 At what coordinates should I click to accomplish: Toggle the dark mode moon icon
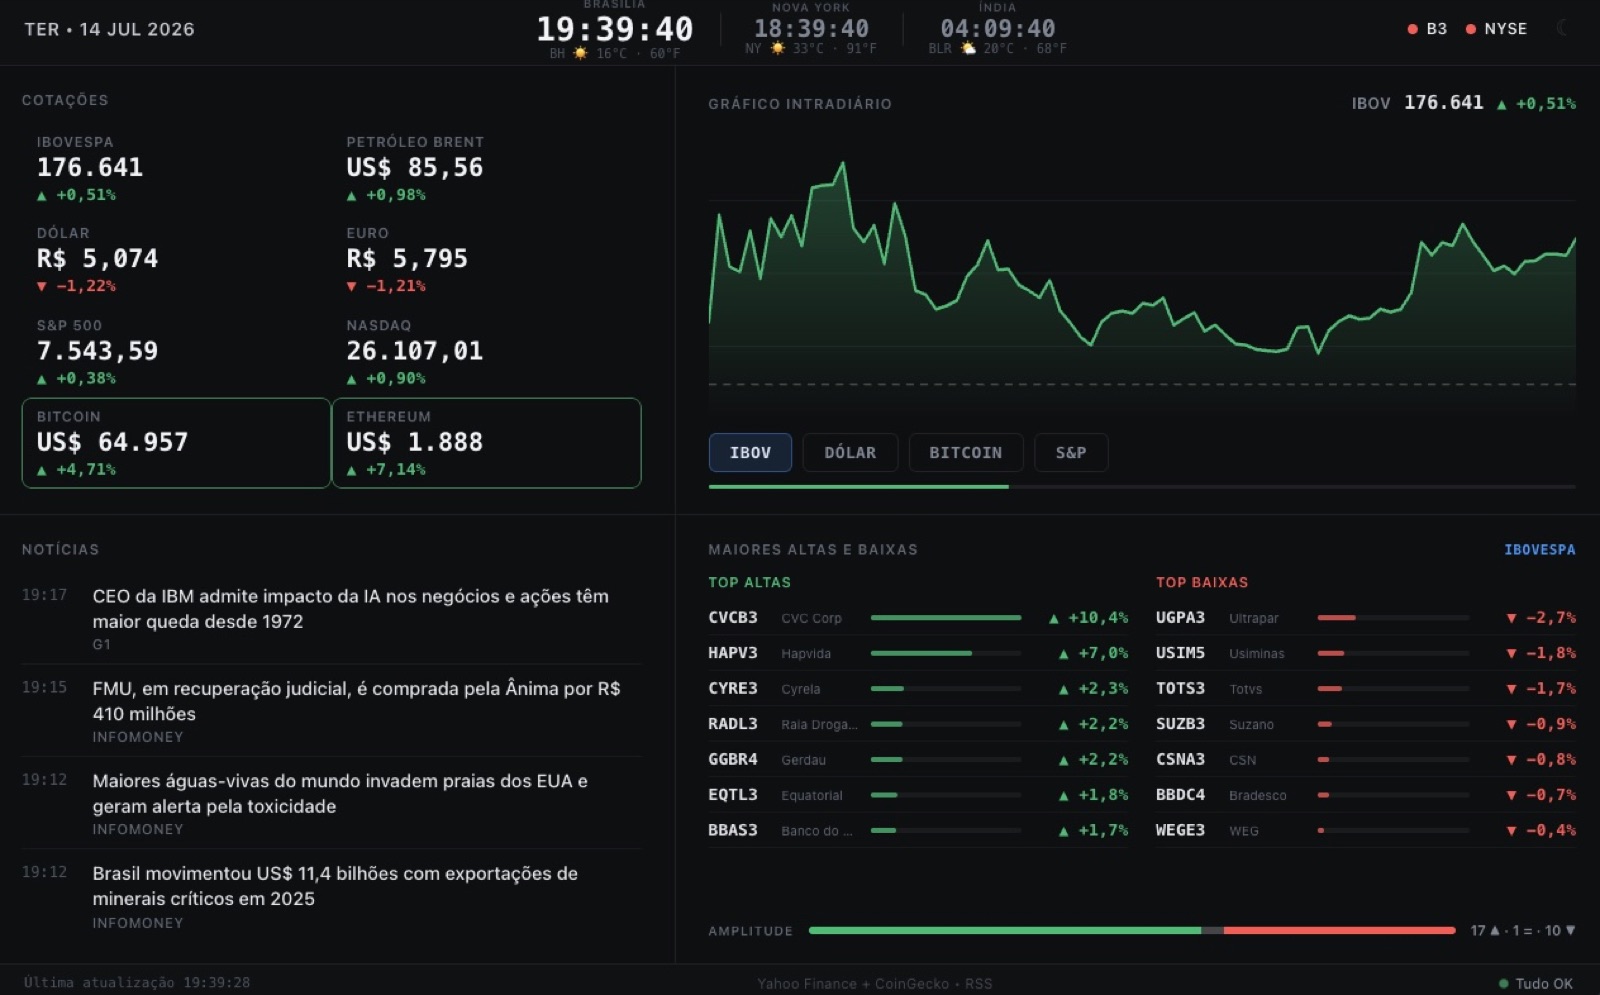(x=1563, y=28)
